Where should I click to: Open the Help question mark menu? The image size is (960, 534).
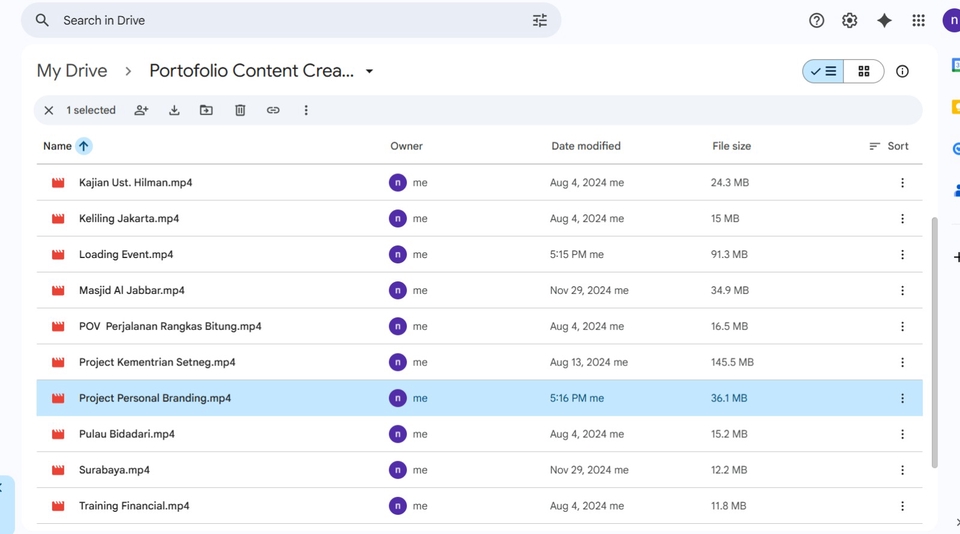(x=816, y=20)
